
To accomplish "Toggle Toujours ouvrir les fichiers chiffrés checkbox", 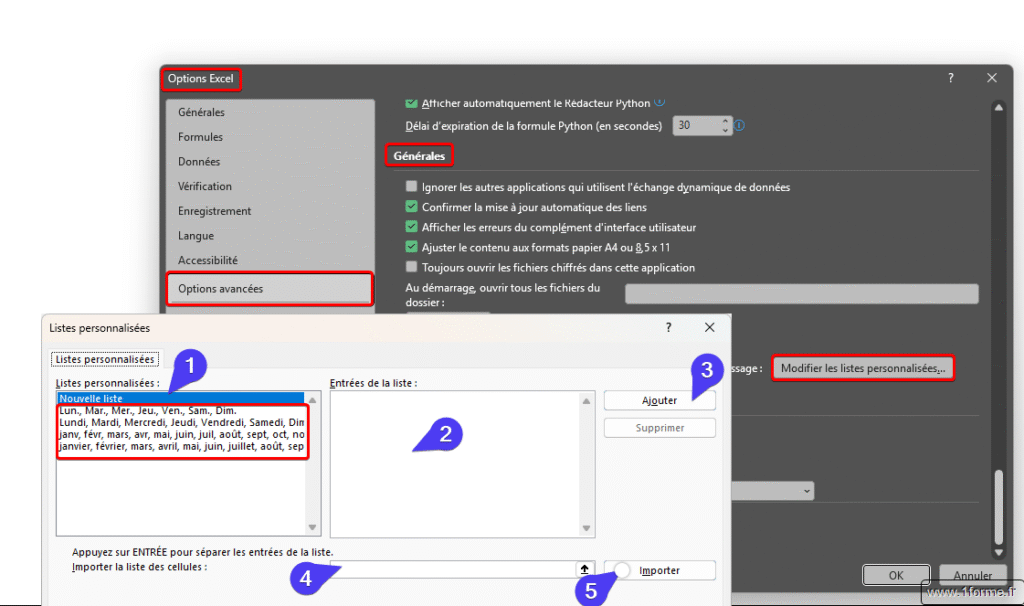I will [411, 267].
